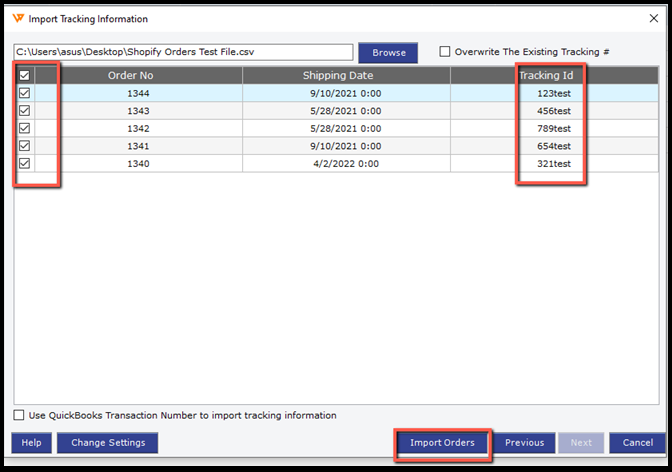
Task: Enable Overwrite The Existing Tracking # option
Action: point(445,52)
